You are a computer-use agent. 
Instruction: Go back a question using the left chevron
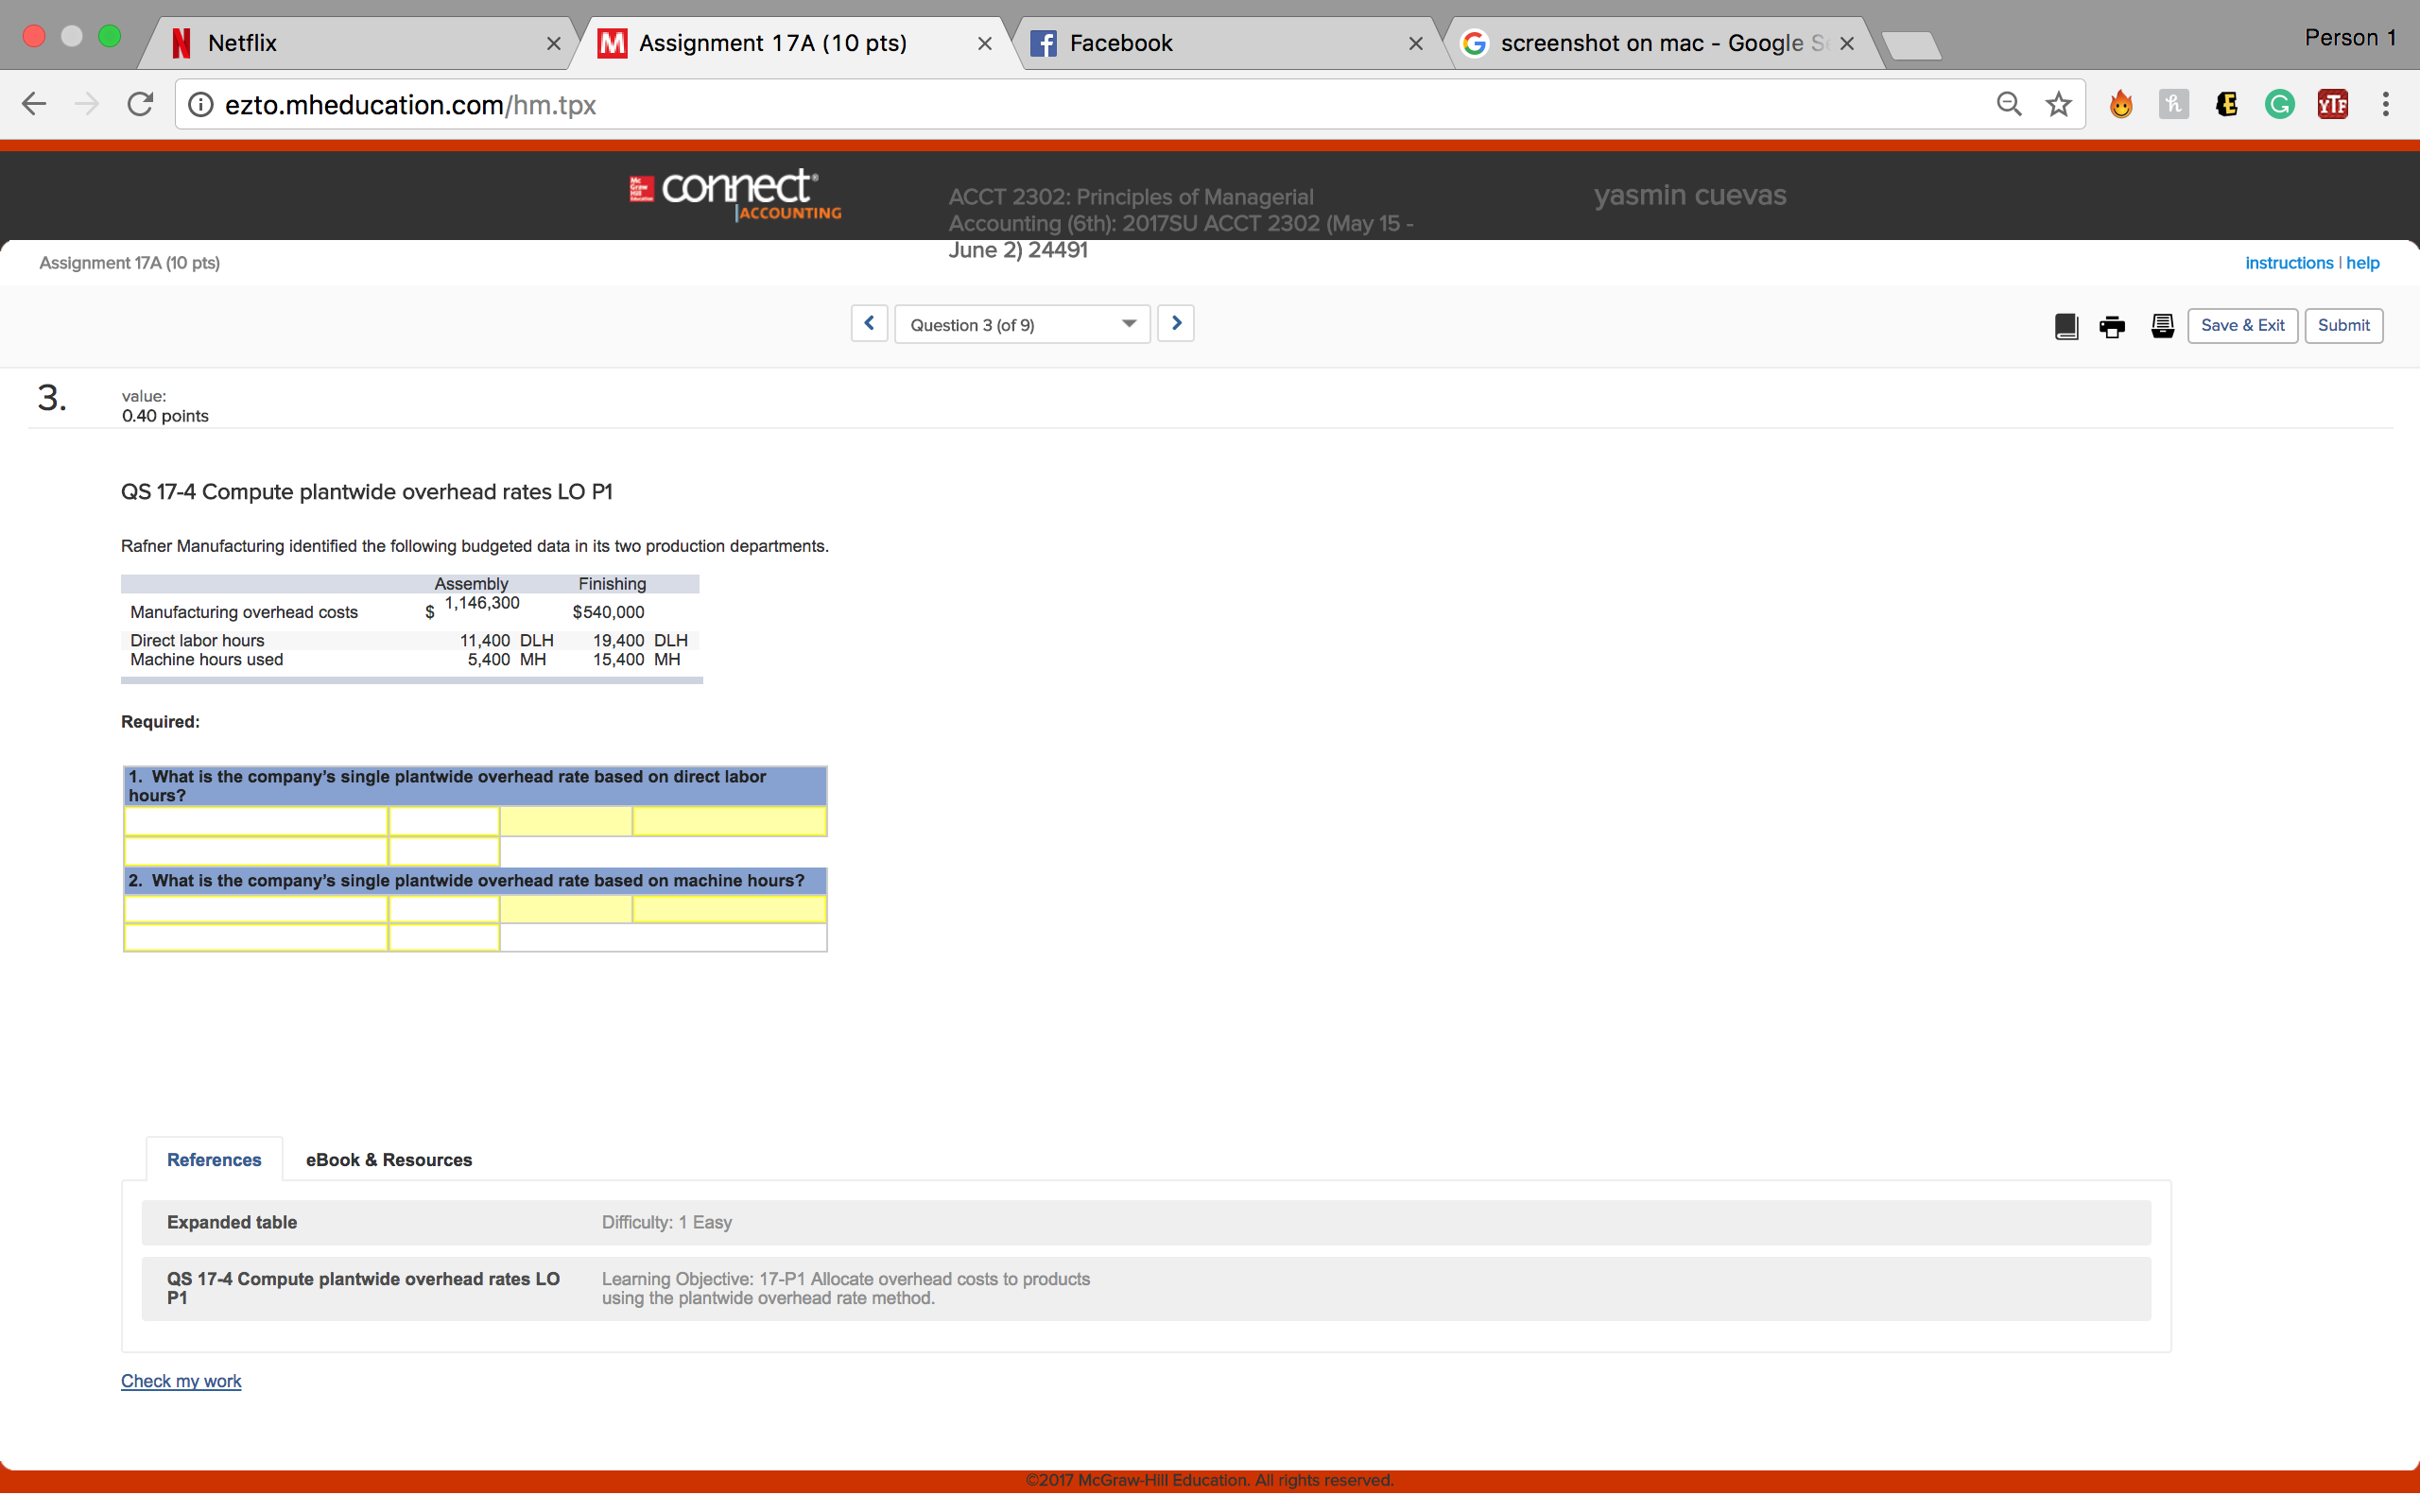(868, 323)
